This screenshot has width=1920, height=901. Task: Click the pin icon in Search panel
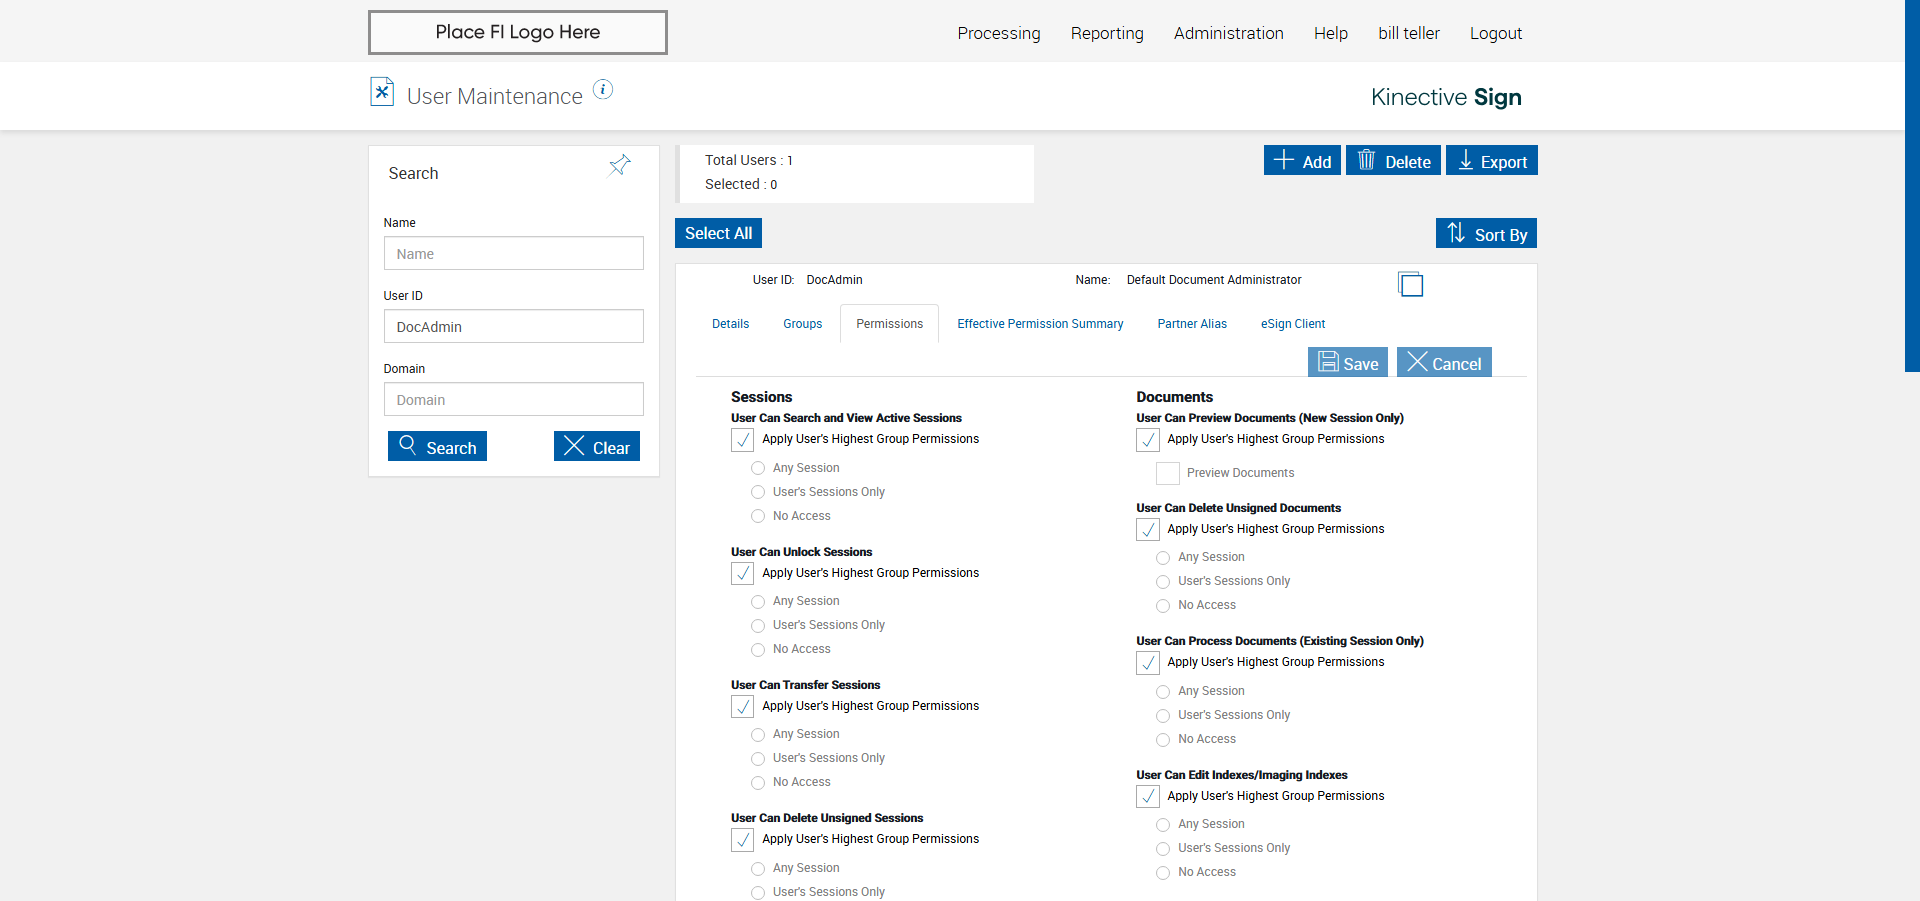coord(620,165)
